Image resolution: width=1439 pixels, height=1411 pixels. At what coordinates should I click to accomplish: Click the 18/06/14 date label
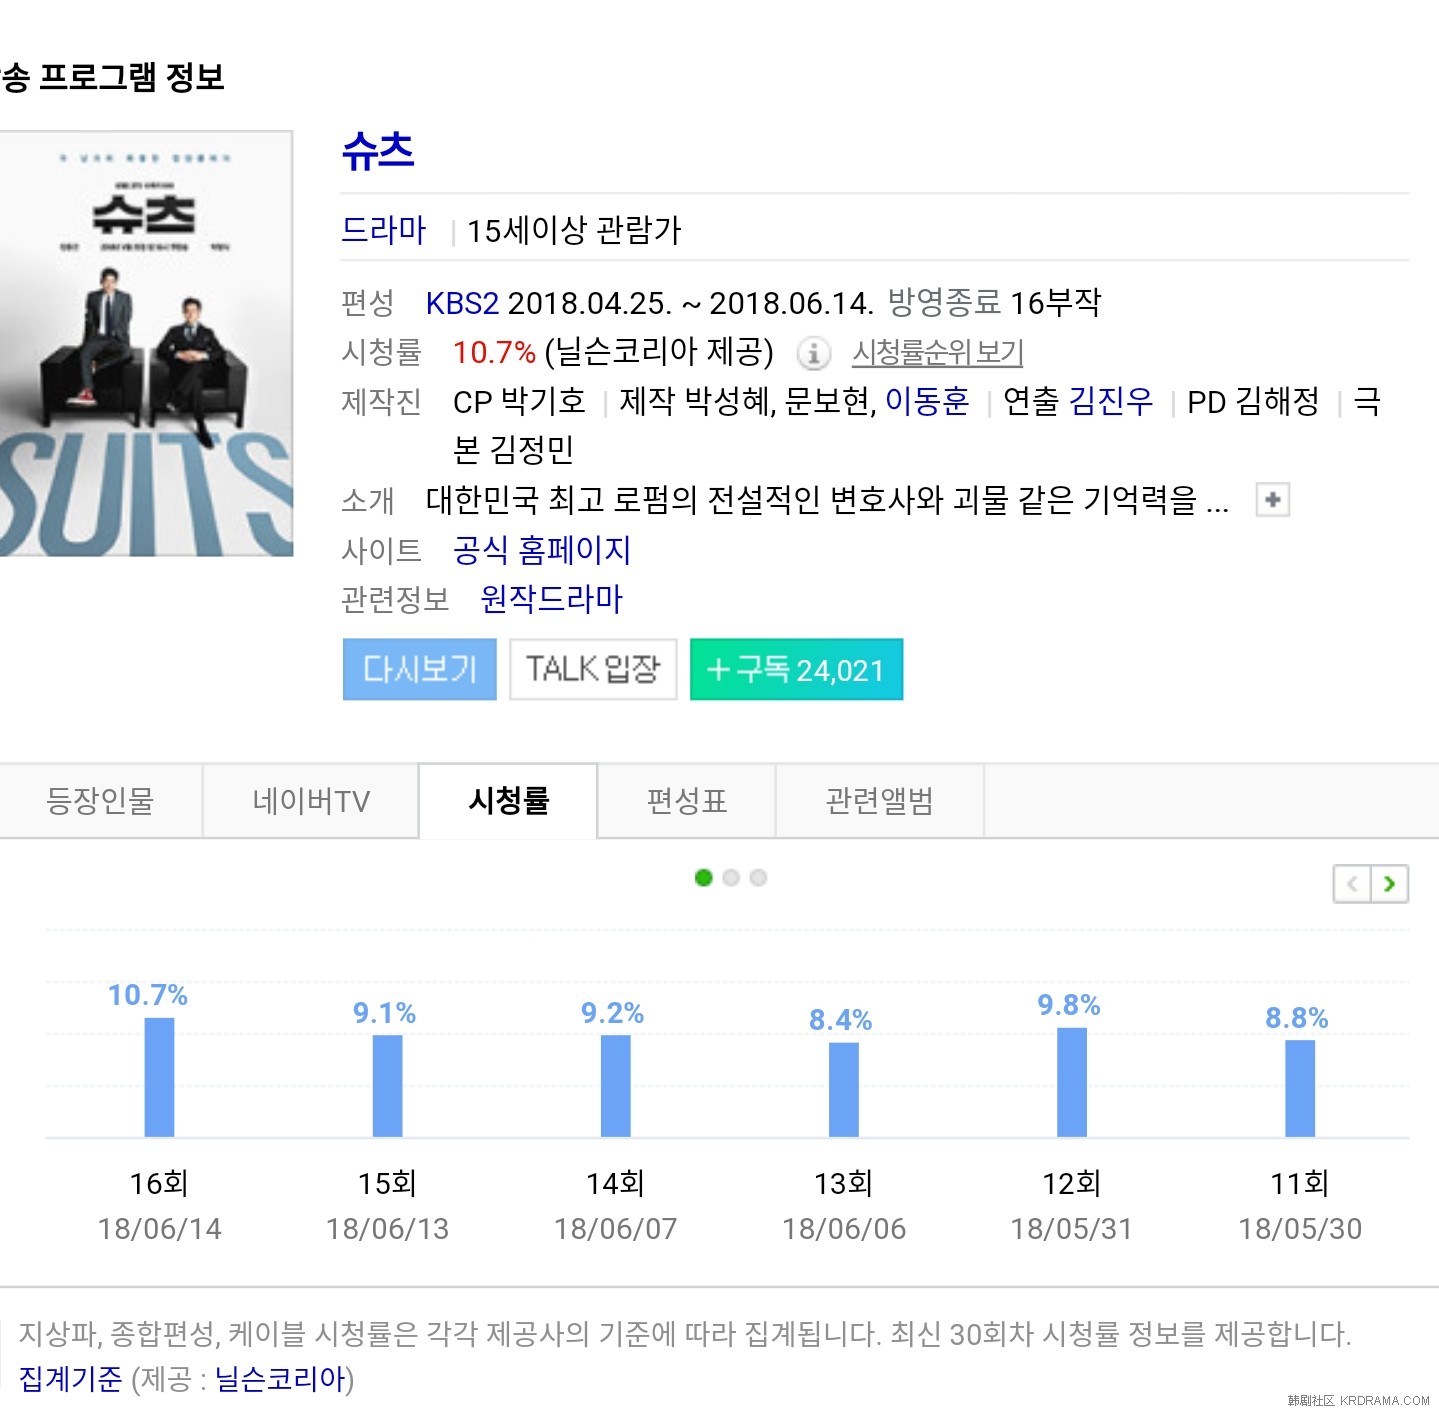pos(160,1229)
